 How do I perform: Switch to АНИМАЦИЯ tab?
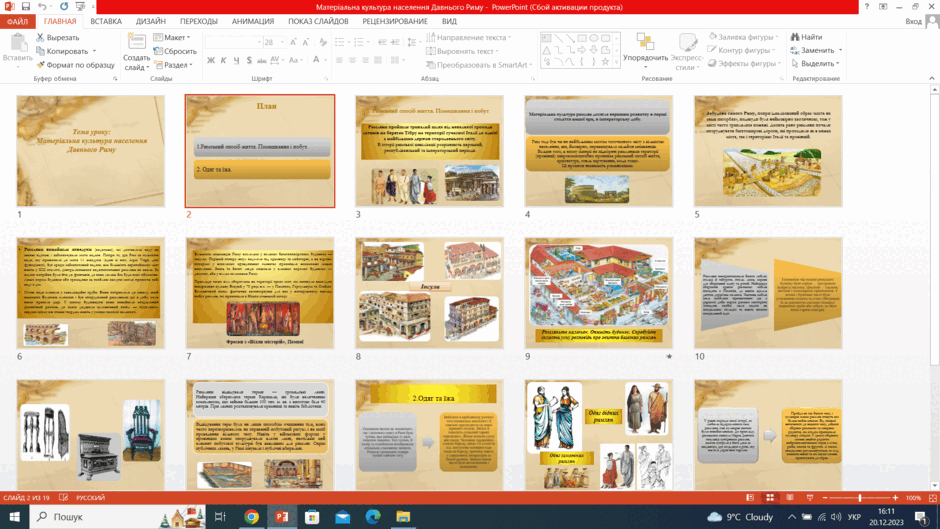(253, 22)
